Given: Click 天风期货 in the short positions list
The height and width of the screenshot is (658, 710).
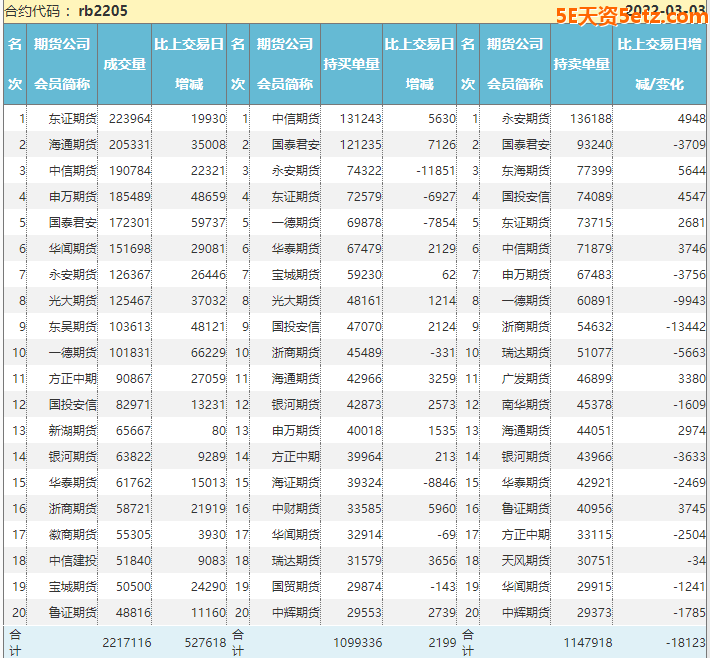Looking at the screenshot, I should point(525,560).
